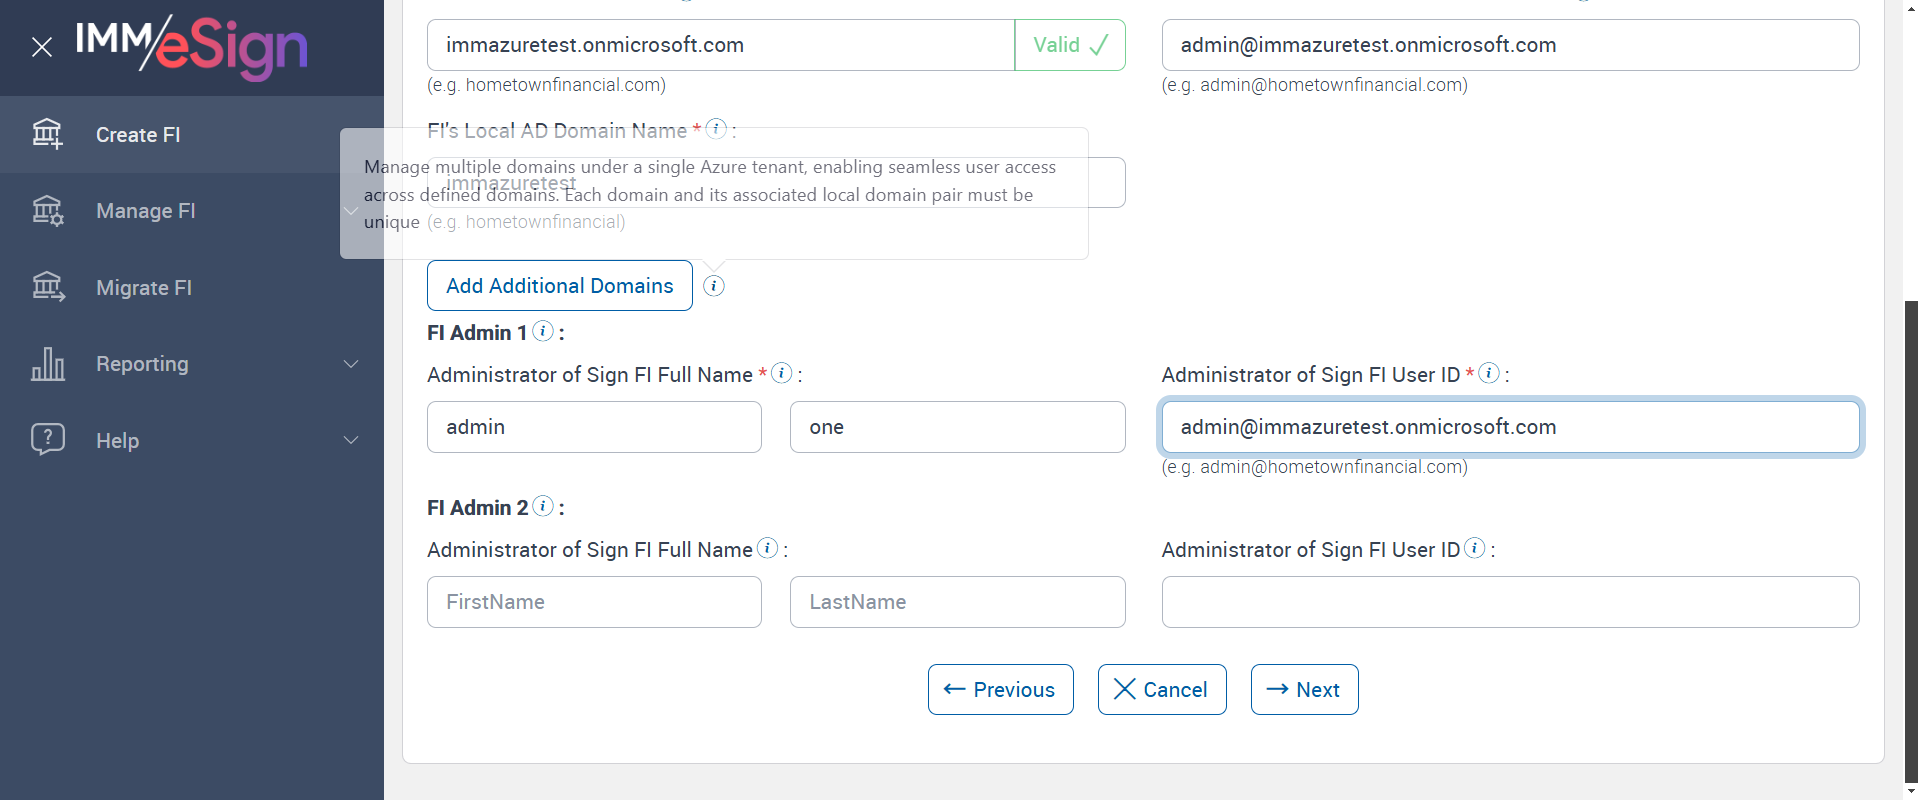
Task: Click info icon for FI Admin 2 Full Name
Action: (768, 548)
